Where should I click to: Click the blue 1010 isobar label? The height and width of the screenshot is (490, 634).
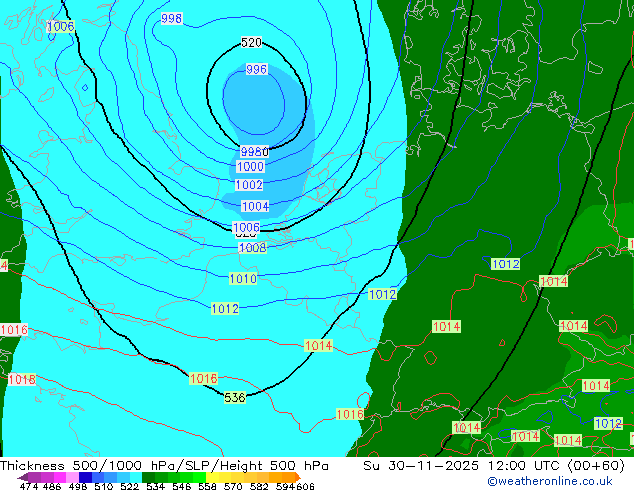click(243, 278)
